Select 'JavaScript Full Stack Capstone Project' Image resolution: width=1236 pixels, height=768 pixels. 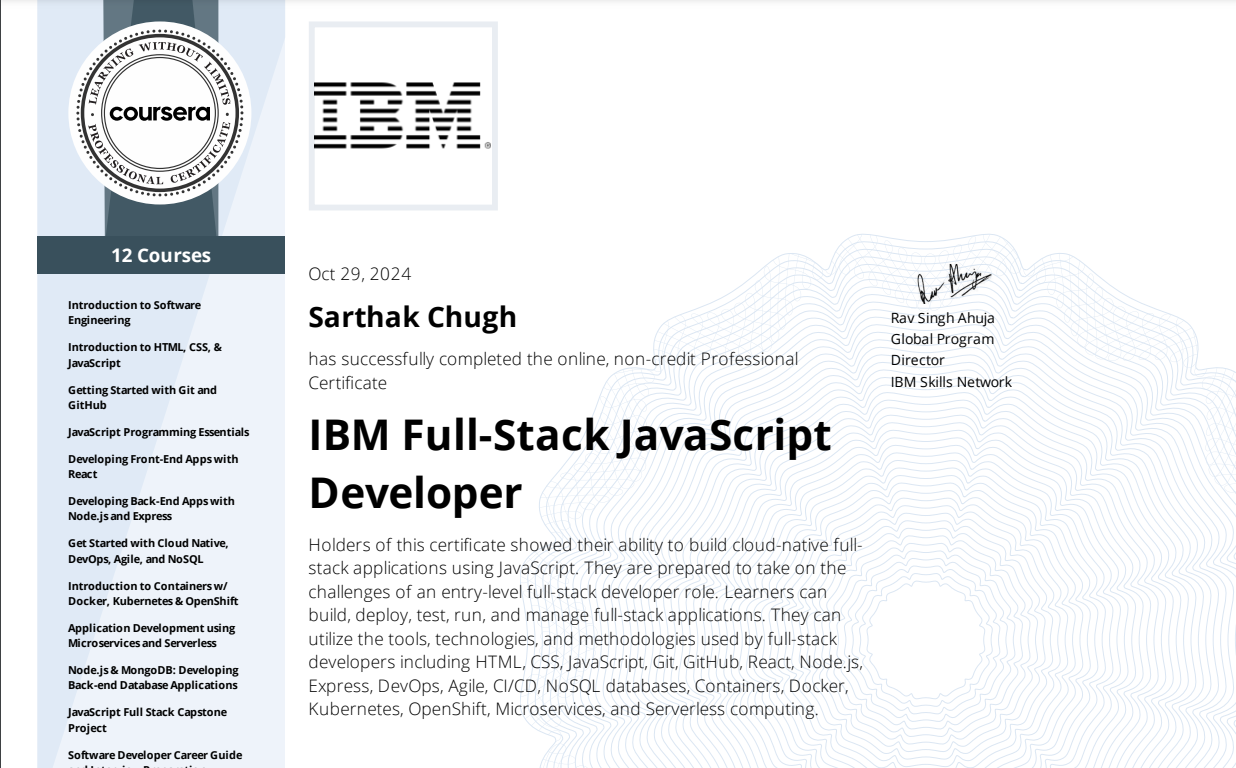[x=147, y=720]
